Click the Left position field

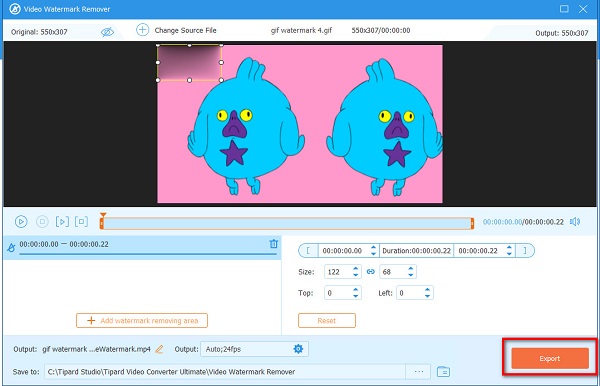[410, 293]
